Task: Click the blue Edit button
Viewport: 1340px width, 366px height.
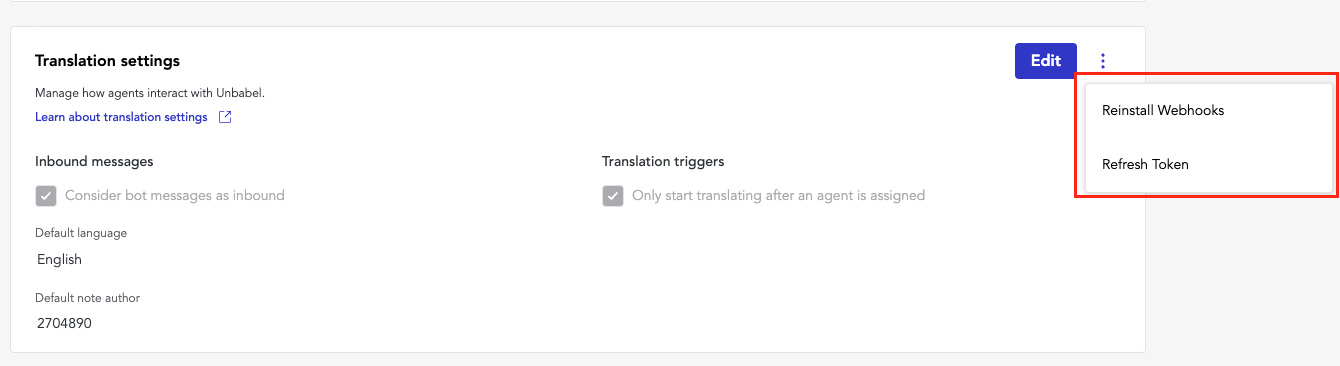Action: 1046,61
